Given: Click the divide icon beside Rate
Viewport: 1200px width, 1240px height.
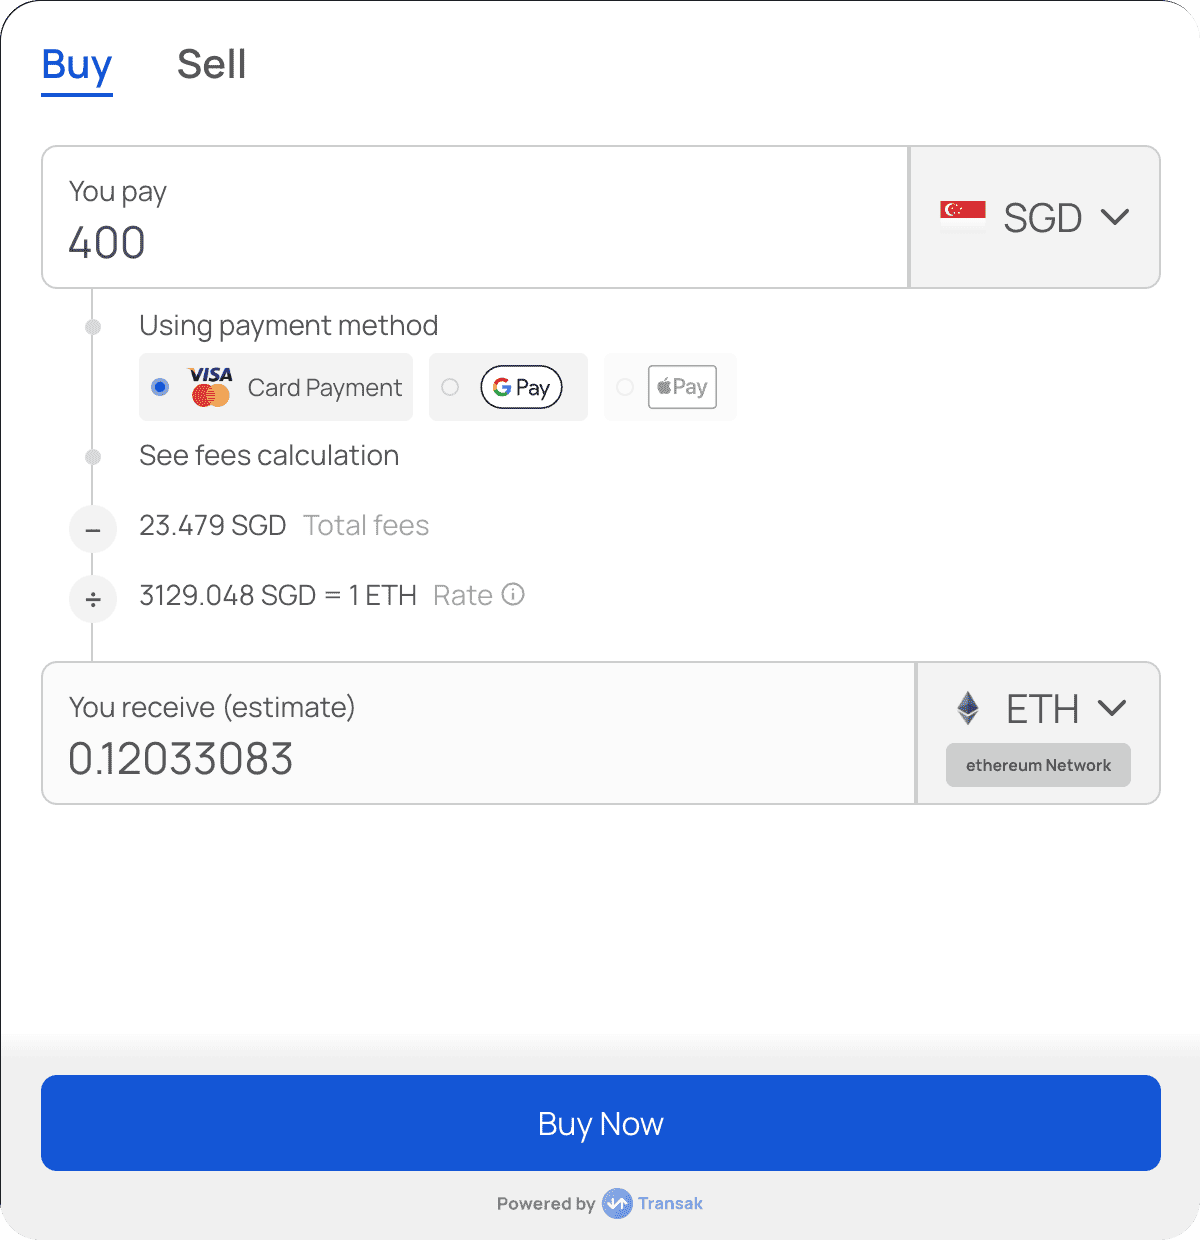Looking at the screenshot, I should click(x=93, y=599).
